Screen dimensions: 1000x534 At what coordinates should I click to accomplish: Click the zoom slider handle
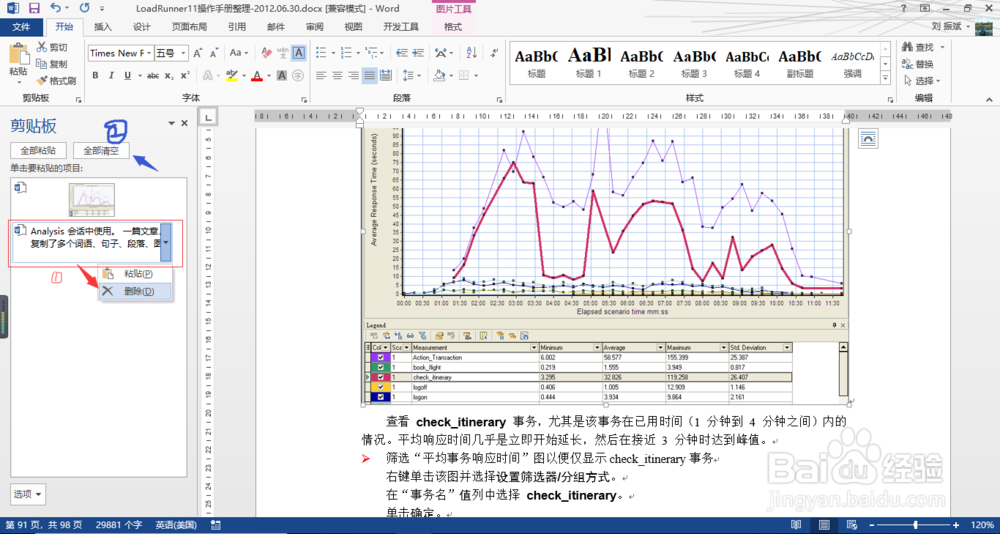(x=918, y=524)
